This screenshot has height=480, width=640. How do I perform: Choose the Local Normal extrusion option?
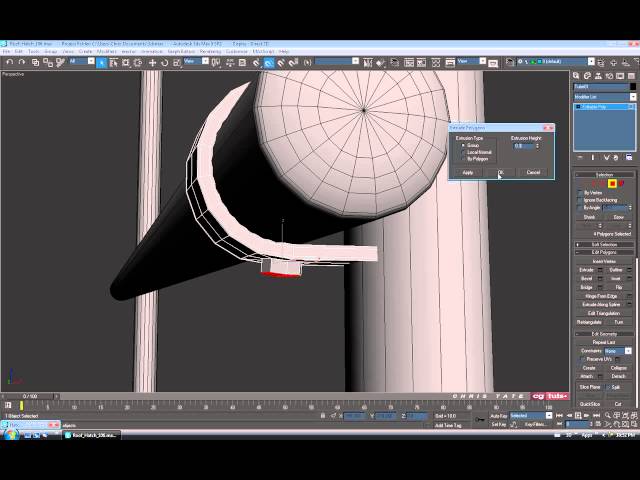coord(463,152)
